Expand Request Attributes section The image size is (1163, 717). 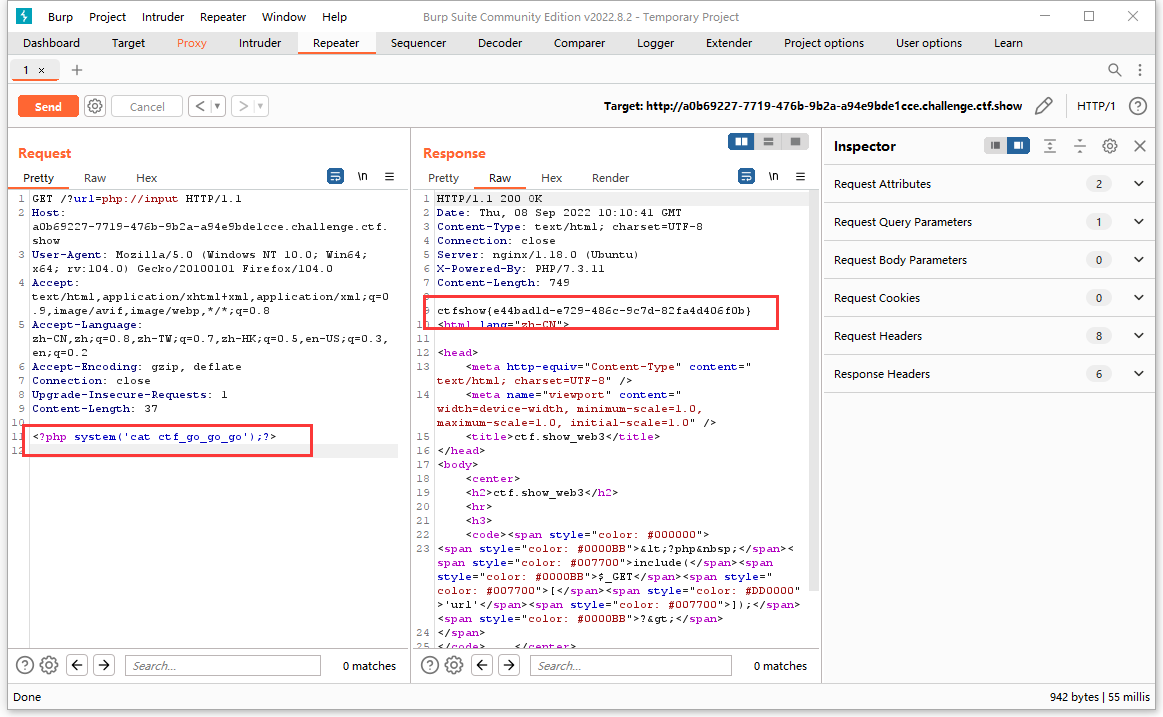1139,184
